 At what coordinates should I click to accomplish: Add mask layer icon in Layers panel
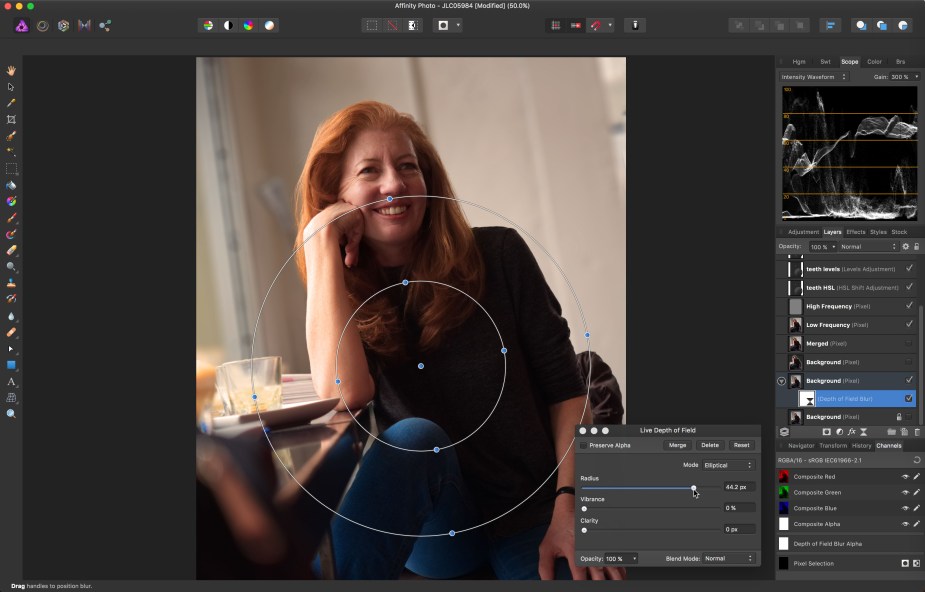point(826,432)
